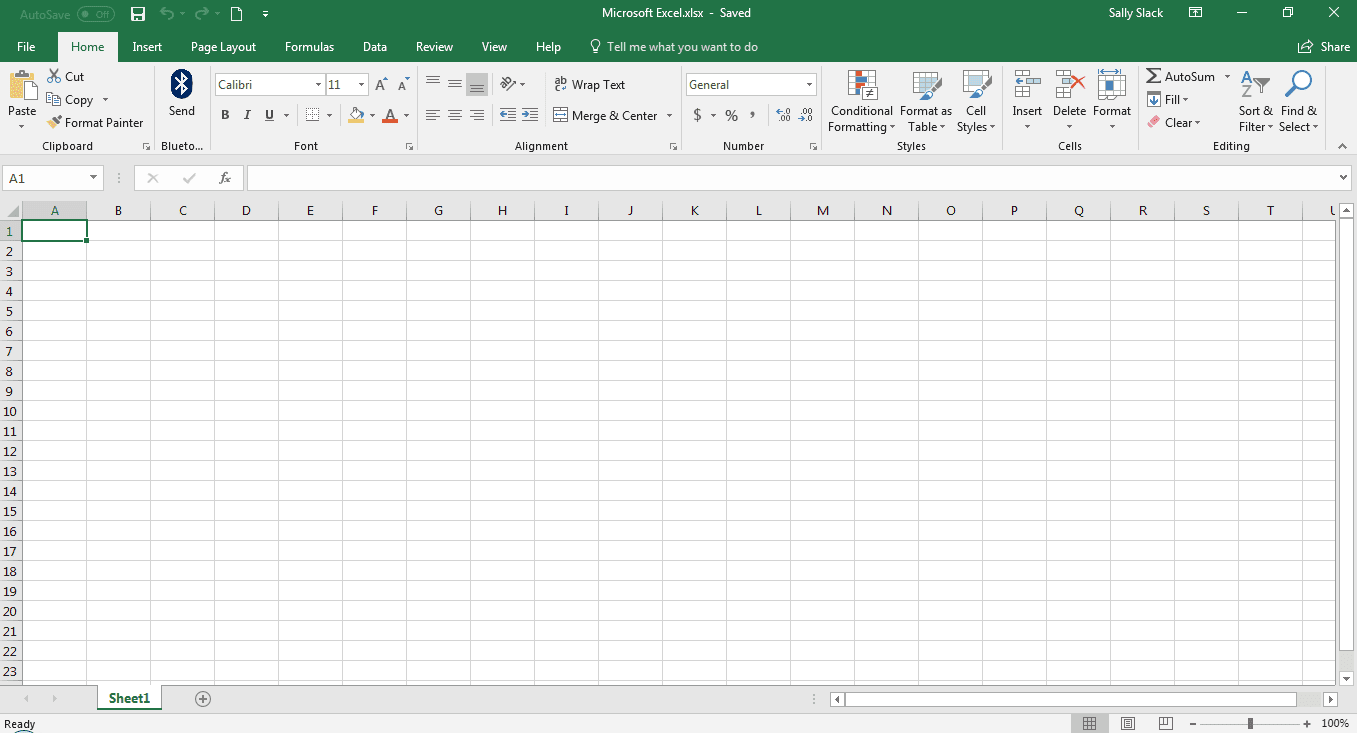The height and width of the screenshot is (733, 1357).
Task: Toggle Bold formatting
Action: click(225, 115)
